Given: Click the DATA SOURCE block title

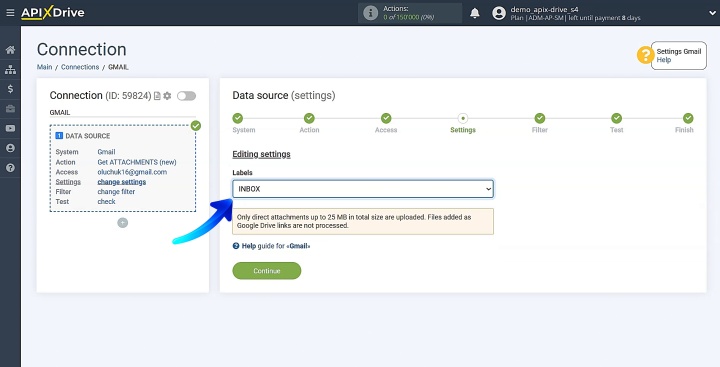Looking at the screenshot, I should [88, 136].
